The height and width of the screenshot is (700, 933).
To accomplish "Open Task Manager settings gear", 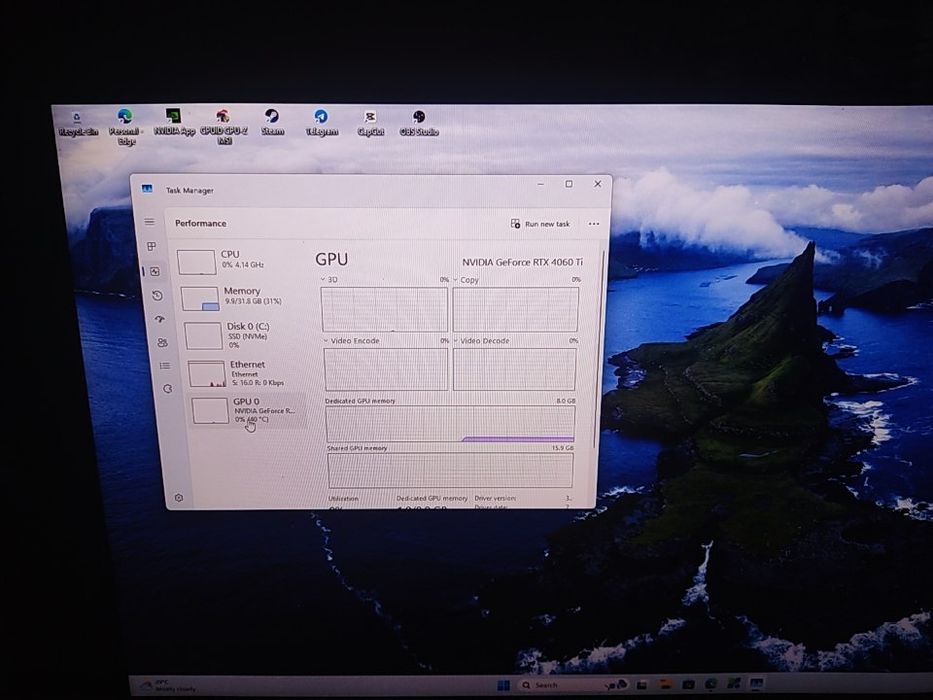I will point(179,498).
